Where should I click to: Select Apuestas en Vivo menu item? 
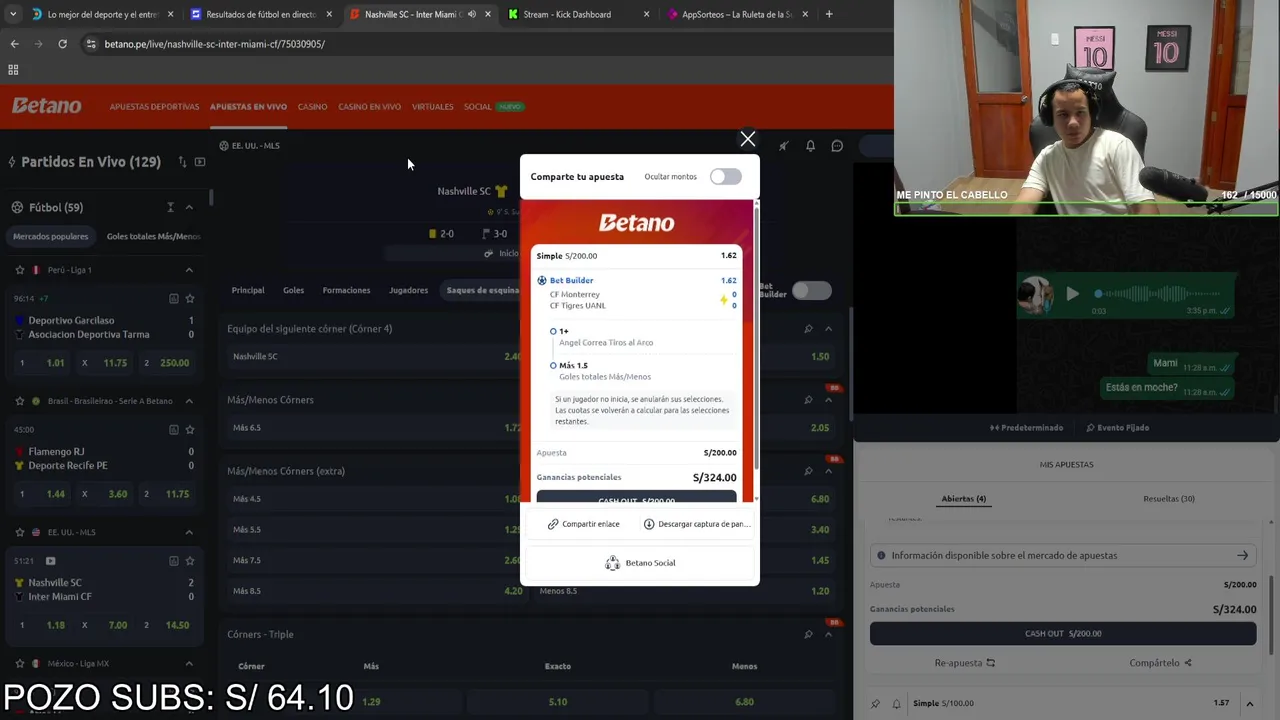(x=248, y=107)
